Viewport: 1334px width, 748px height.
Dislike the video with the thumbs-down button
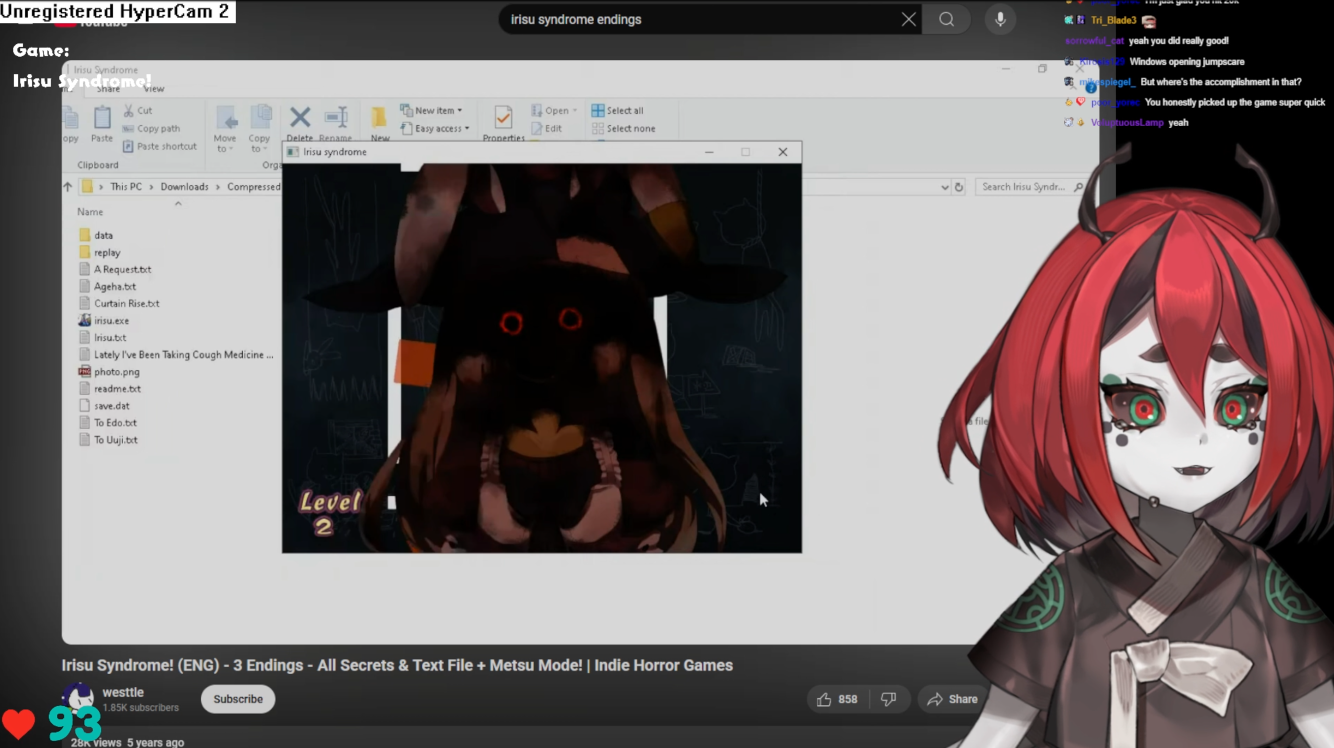(888, 699)
